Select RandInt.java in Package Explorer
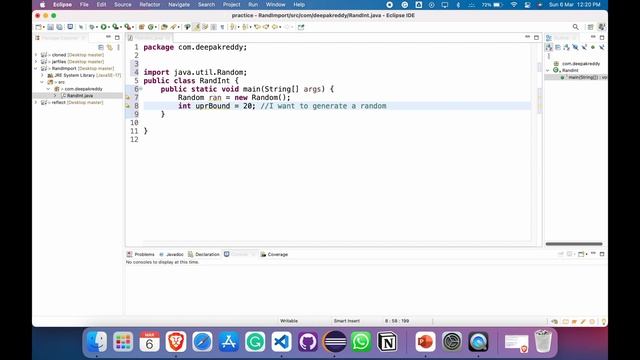Screen dimensions: 640x360 tap(80, 96)
